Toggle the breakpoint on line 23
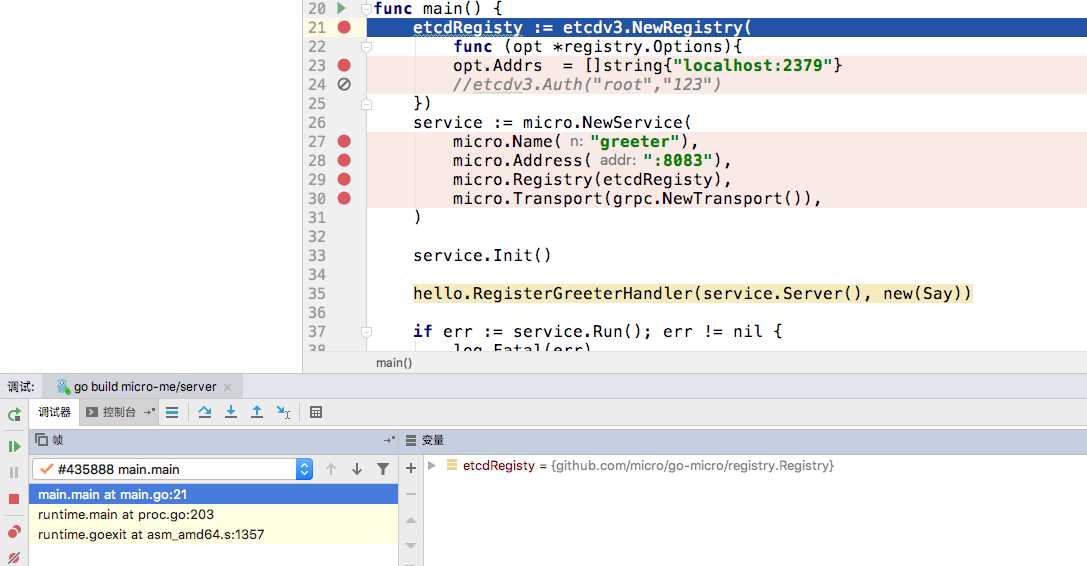 tap(344, 65)
